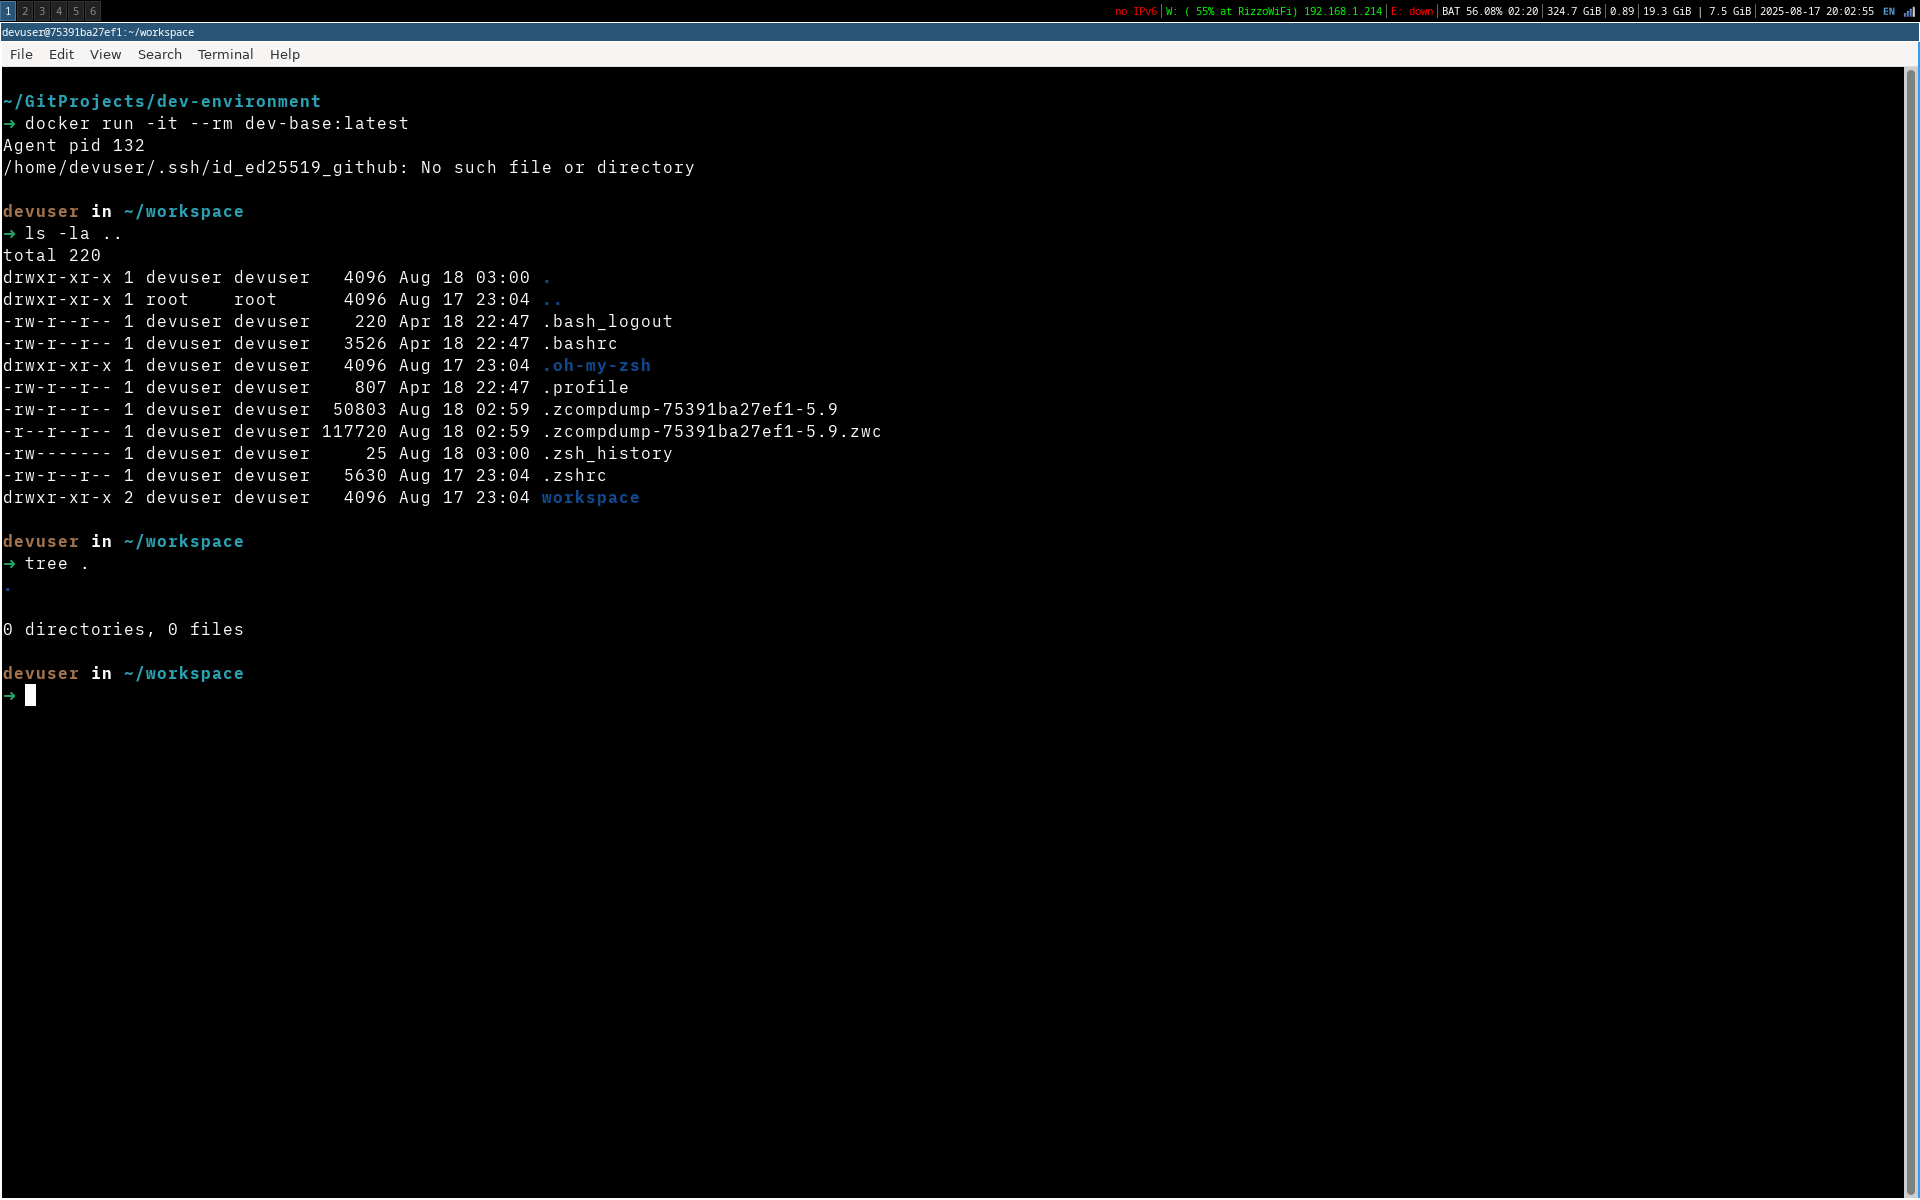Click the terminal cursor at the last prompt

30,695
